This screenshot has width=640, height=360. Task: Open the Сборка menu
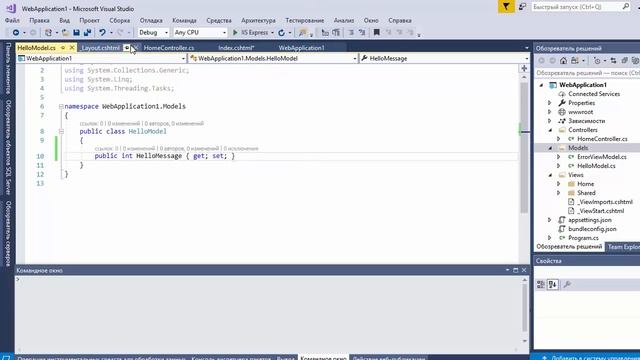(120, 20)
